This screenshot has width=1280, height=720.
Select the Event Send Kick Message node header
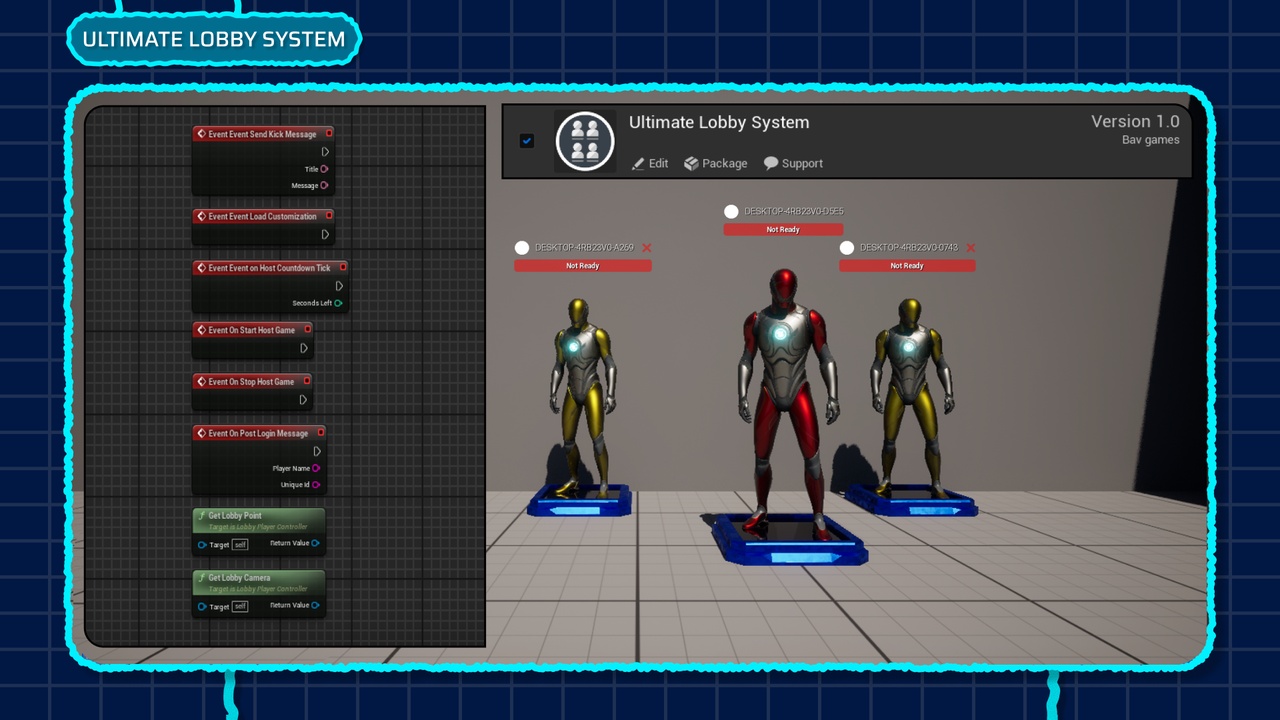click(x=264, y=134)
